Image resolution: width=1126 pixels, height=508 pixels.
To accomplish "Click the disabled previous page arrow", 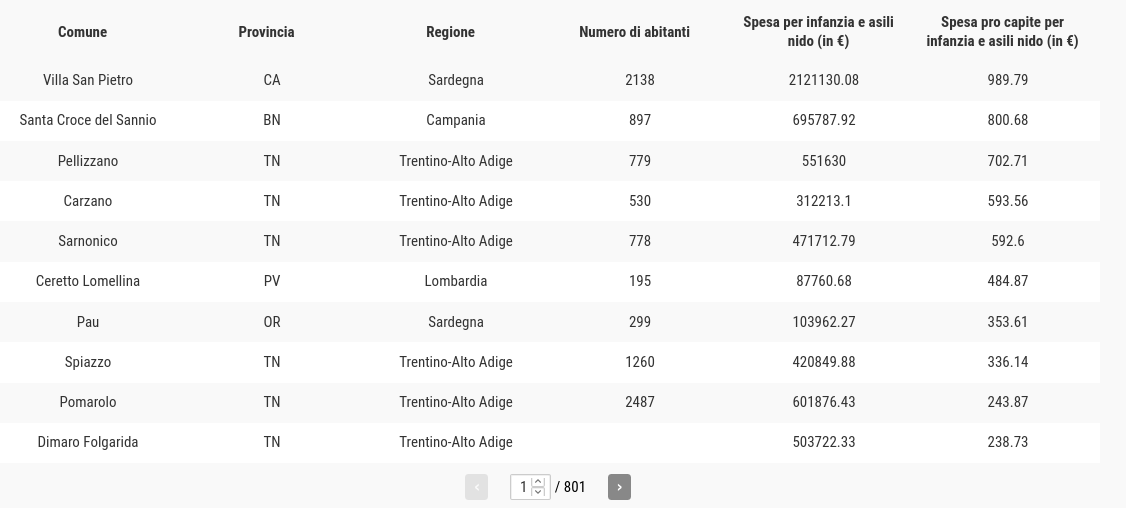I will coord(476,486).
